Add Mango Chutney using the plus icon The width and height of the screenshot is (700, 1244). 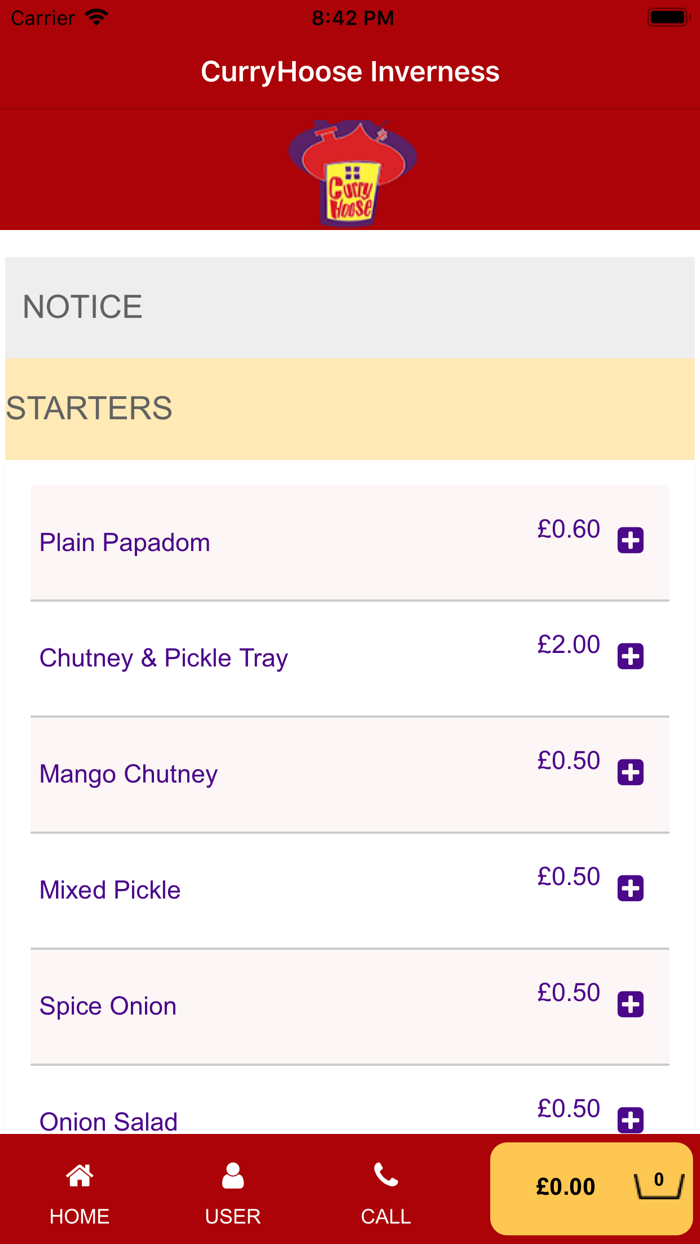pos(630,772)
